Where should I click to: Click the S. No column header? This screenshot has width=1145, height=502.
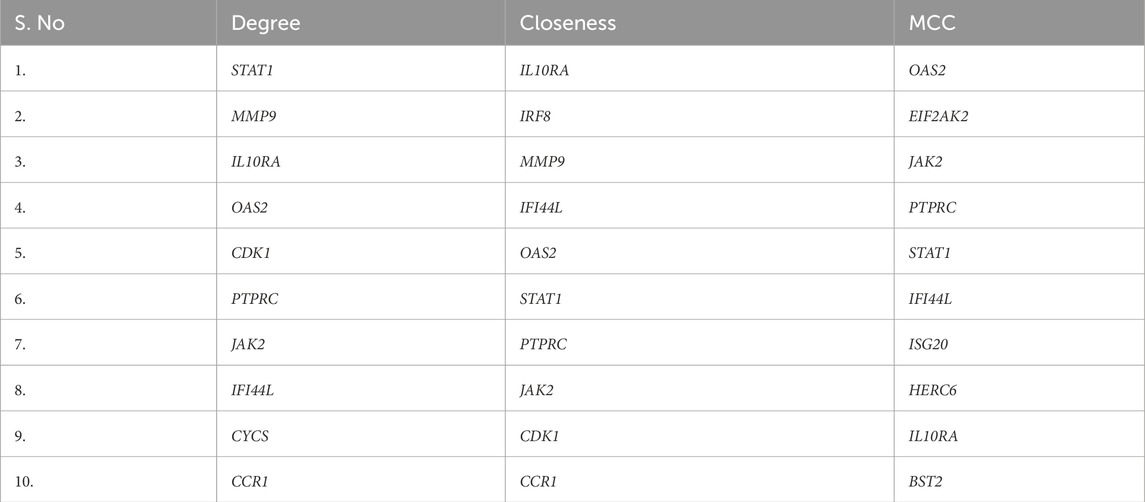36,23
